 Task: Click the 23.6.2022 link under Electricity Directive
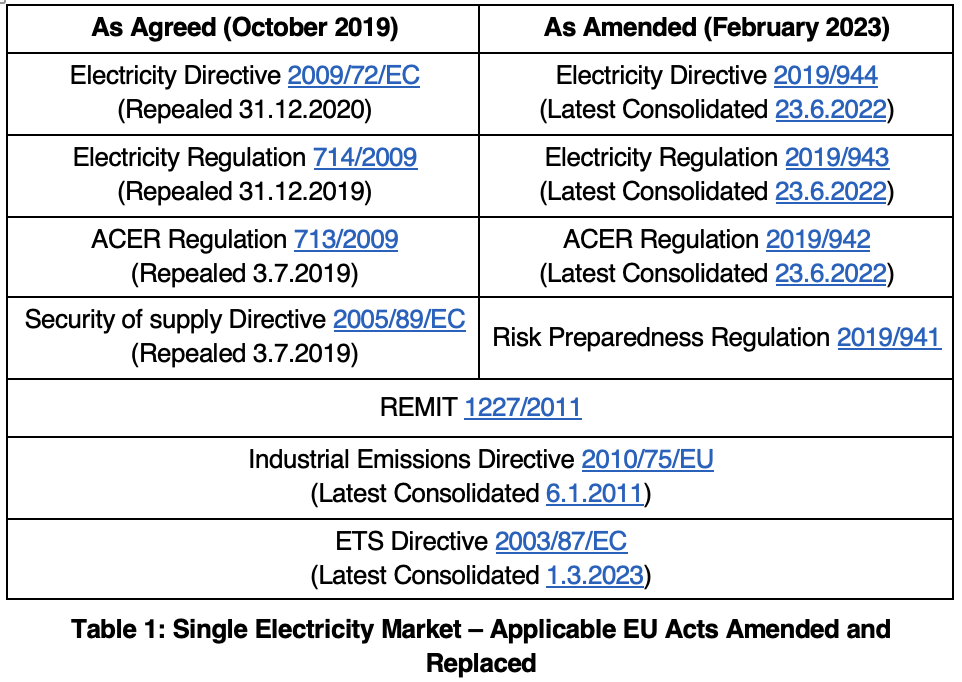point(830,109)
